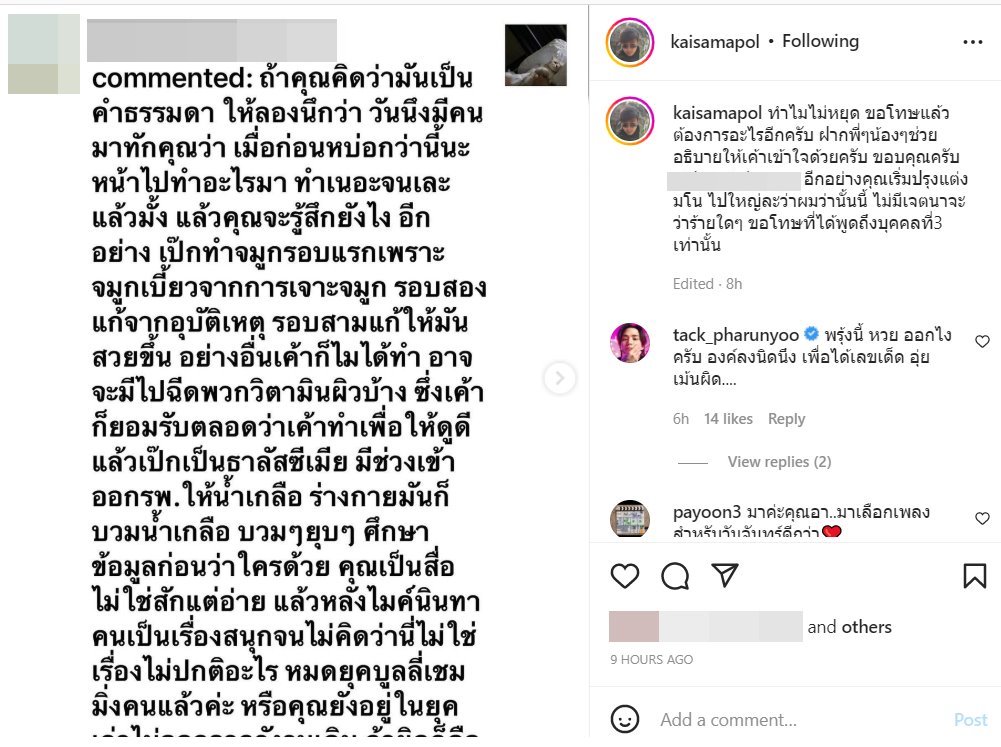Screen dimensions: 1001x747
Task: Share post via paper plane icon
Action: point(725,575)
